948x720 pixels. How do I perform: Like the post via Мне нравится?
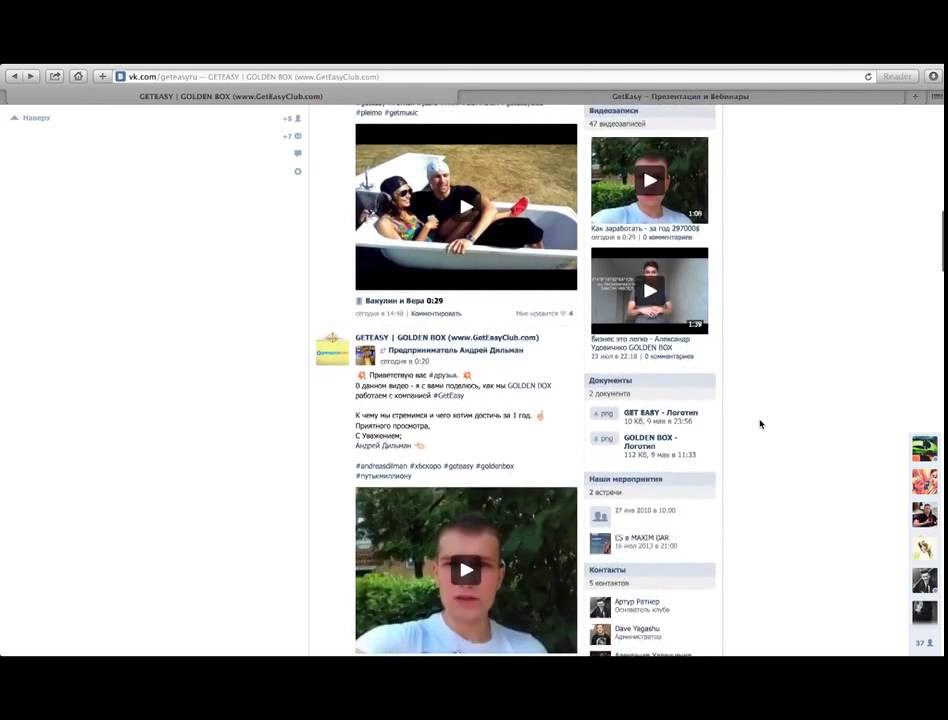[544, 314]
